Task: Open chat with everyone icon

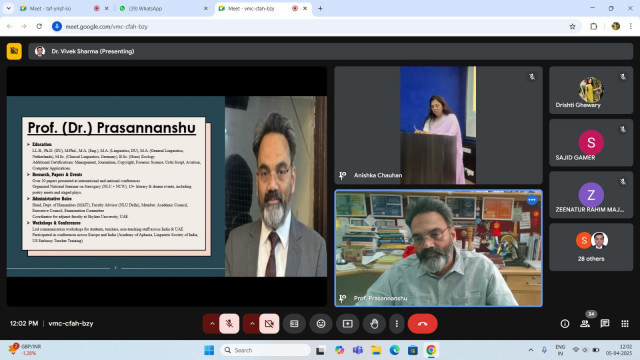Action: click(x=605, y=324)
